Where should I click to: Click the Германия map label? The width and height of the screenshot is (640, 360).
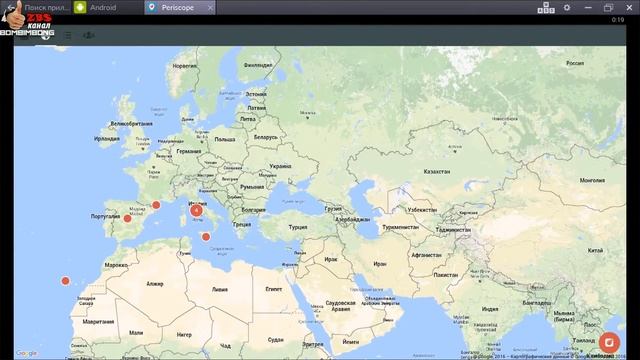point(189,151)
